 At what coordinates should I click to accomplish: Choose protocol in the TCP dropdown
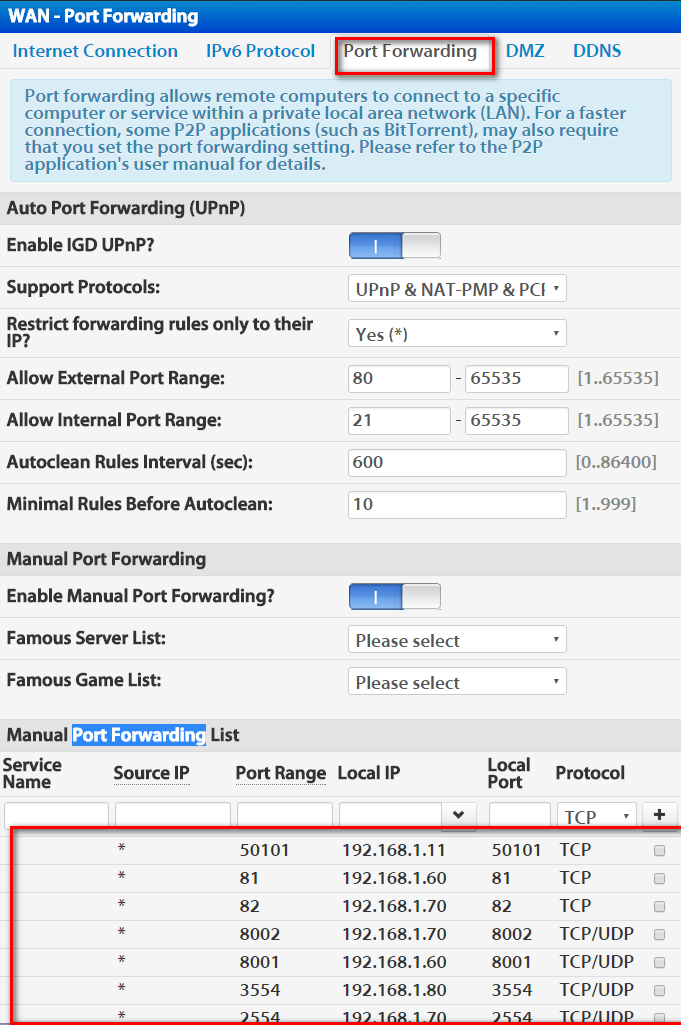[x=597, y=816]
